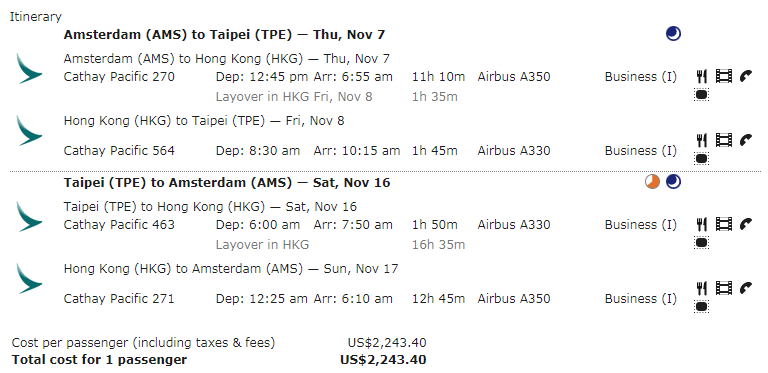Select the Amsterdam (AMS) to Taipei (TPE) heading

[224, 35]
